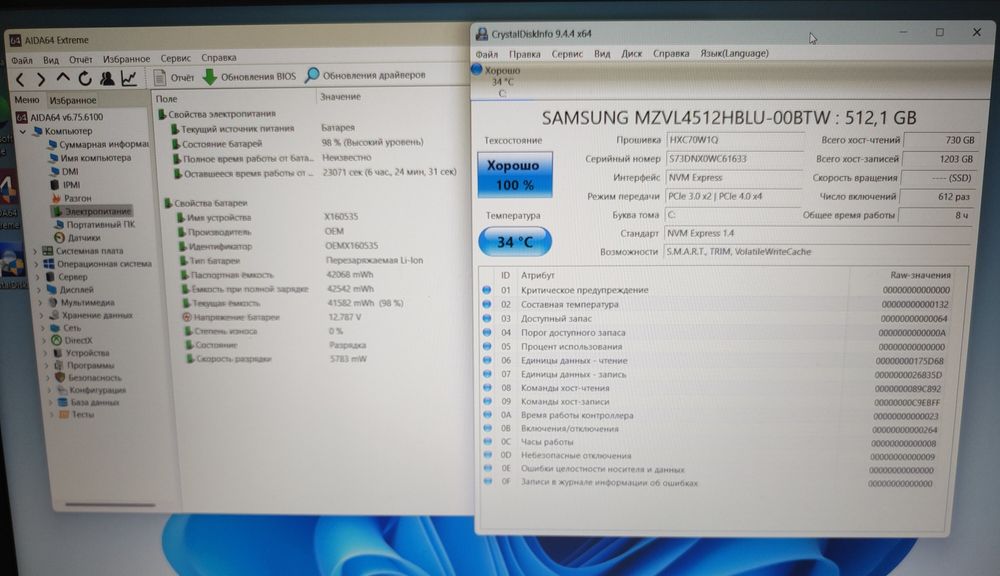
Task: Open Избранное menu in AIDA64 menu bar
Action: click(126, 59)
